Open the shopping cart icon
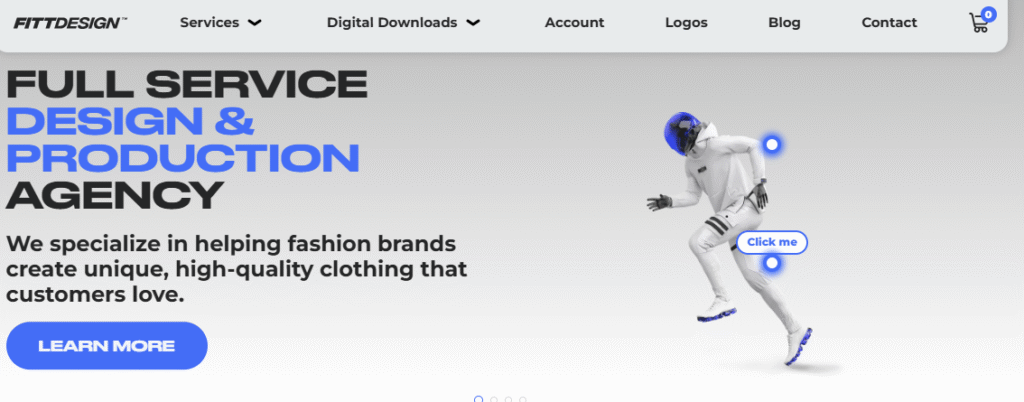The height and width of the screenshot is (402, 1024). pyautogui.click(x=978, y=24)
